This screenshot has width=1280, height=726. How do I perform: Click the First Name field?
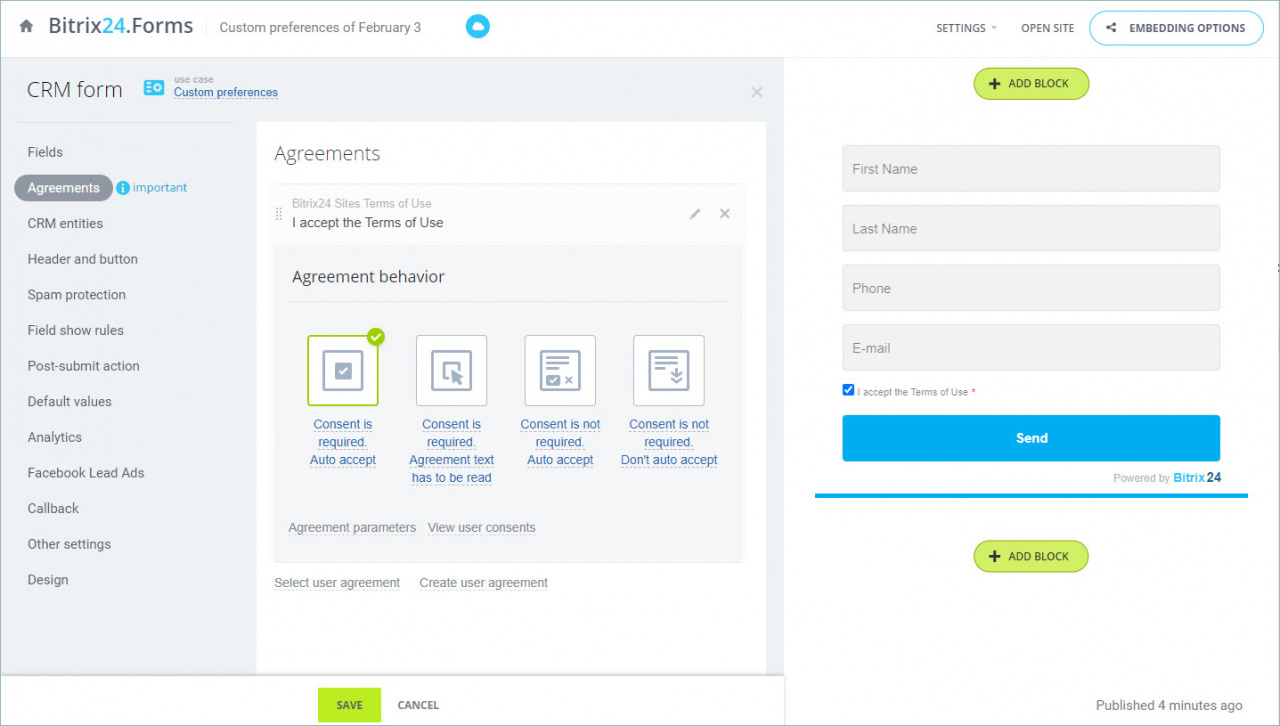(x=1031, y=168)
